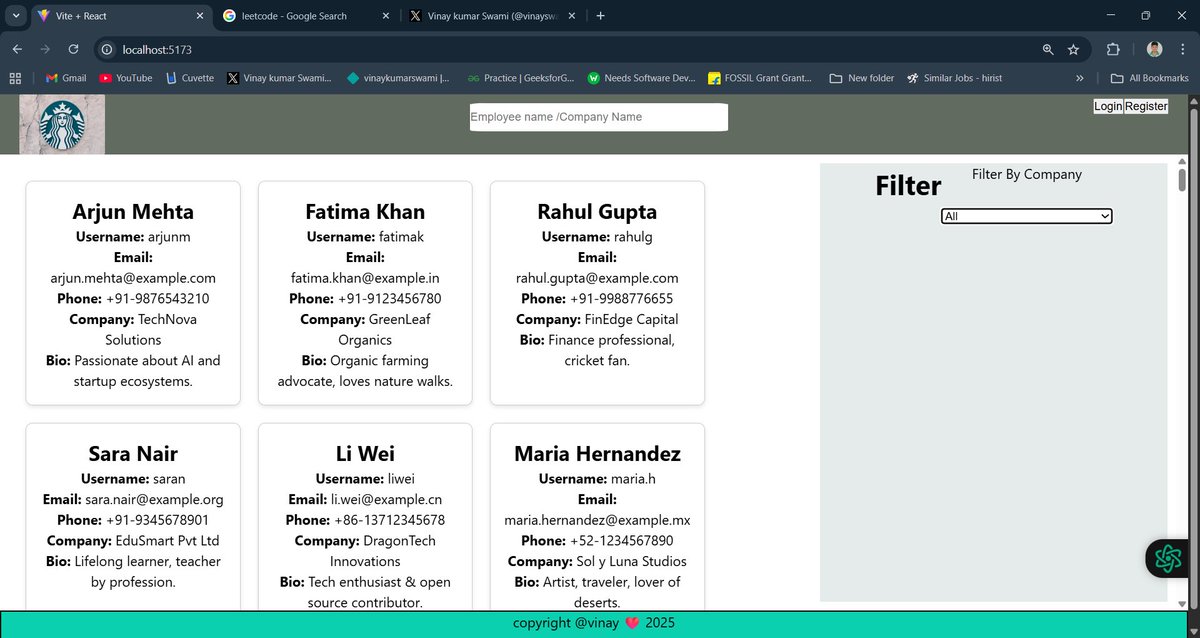Click phone number +86-13712345678
The image size is (1200, 638).
(x=391, y=520)
